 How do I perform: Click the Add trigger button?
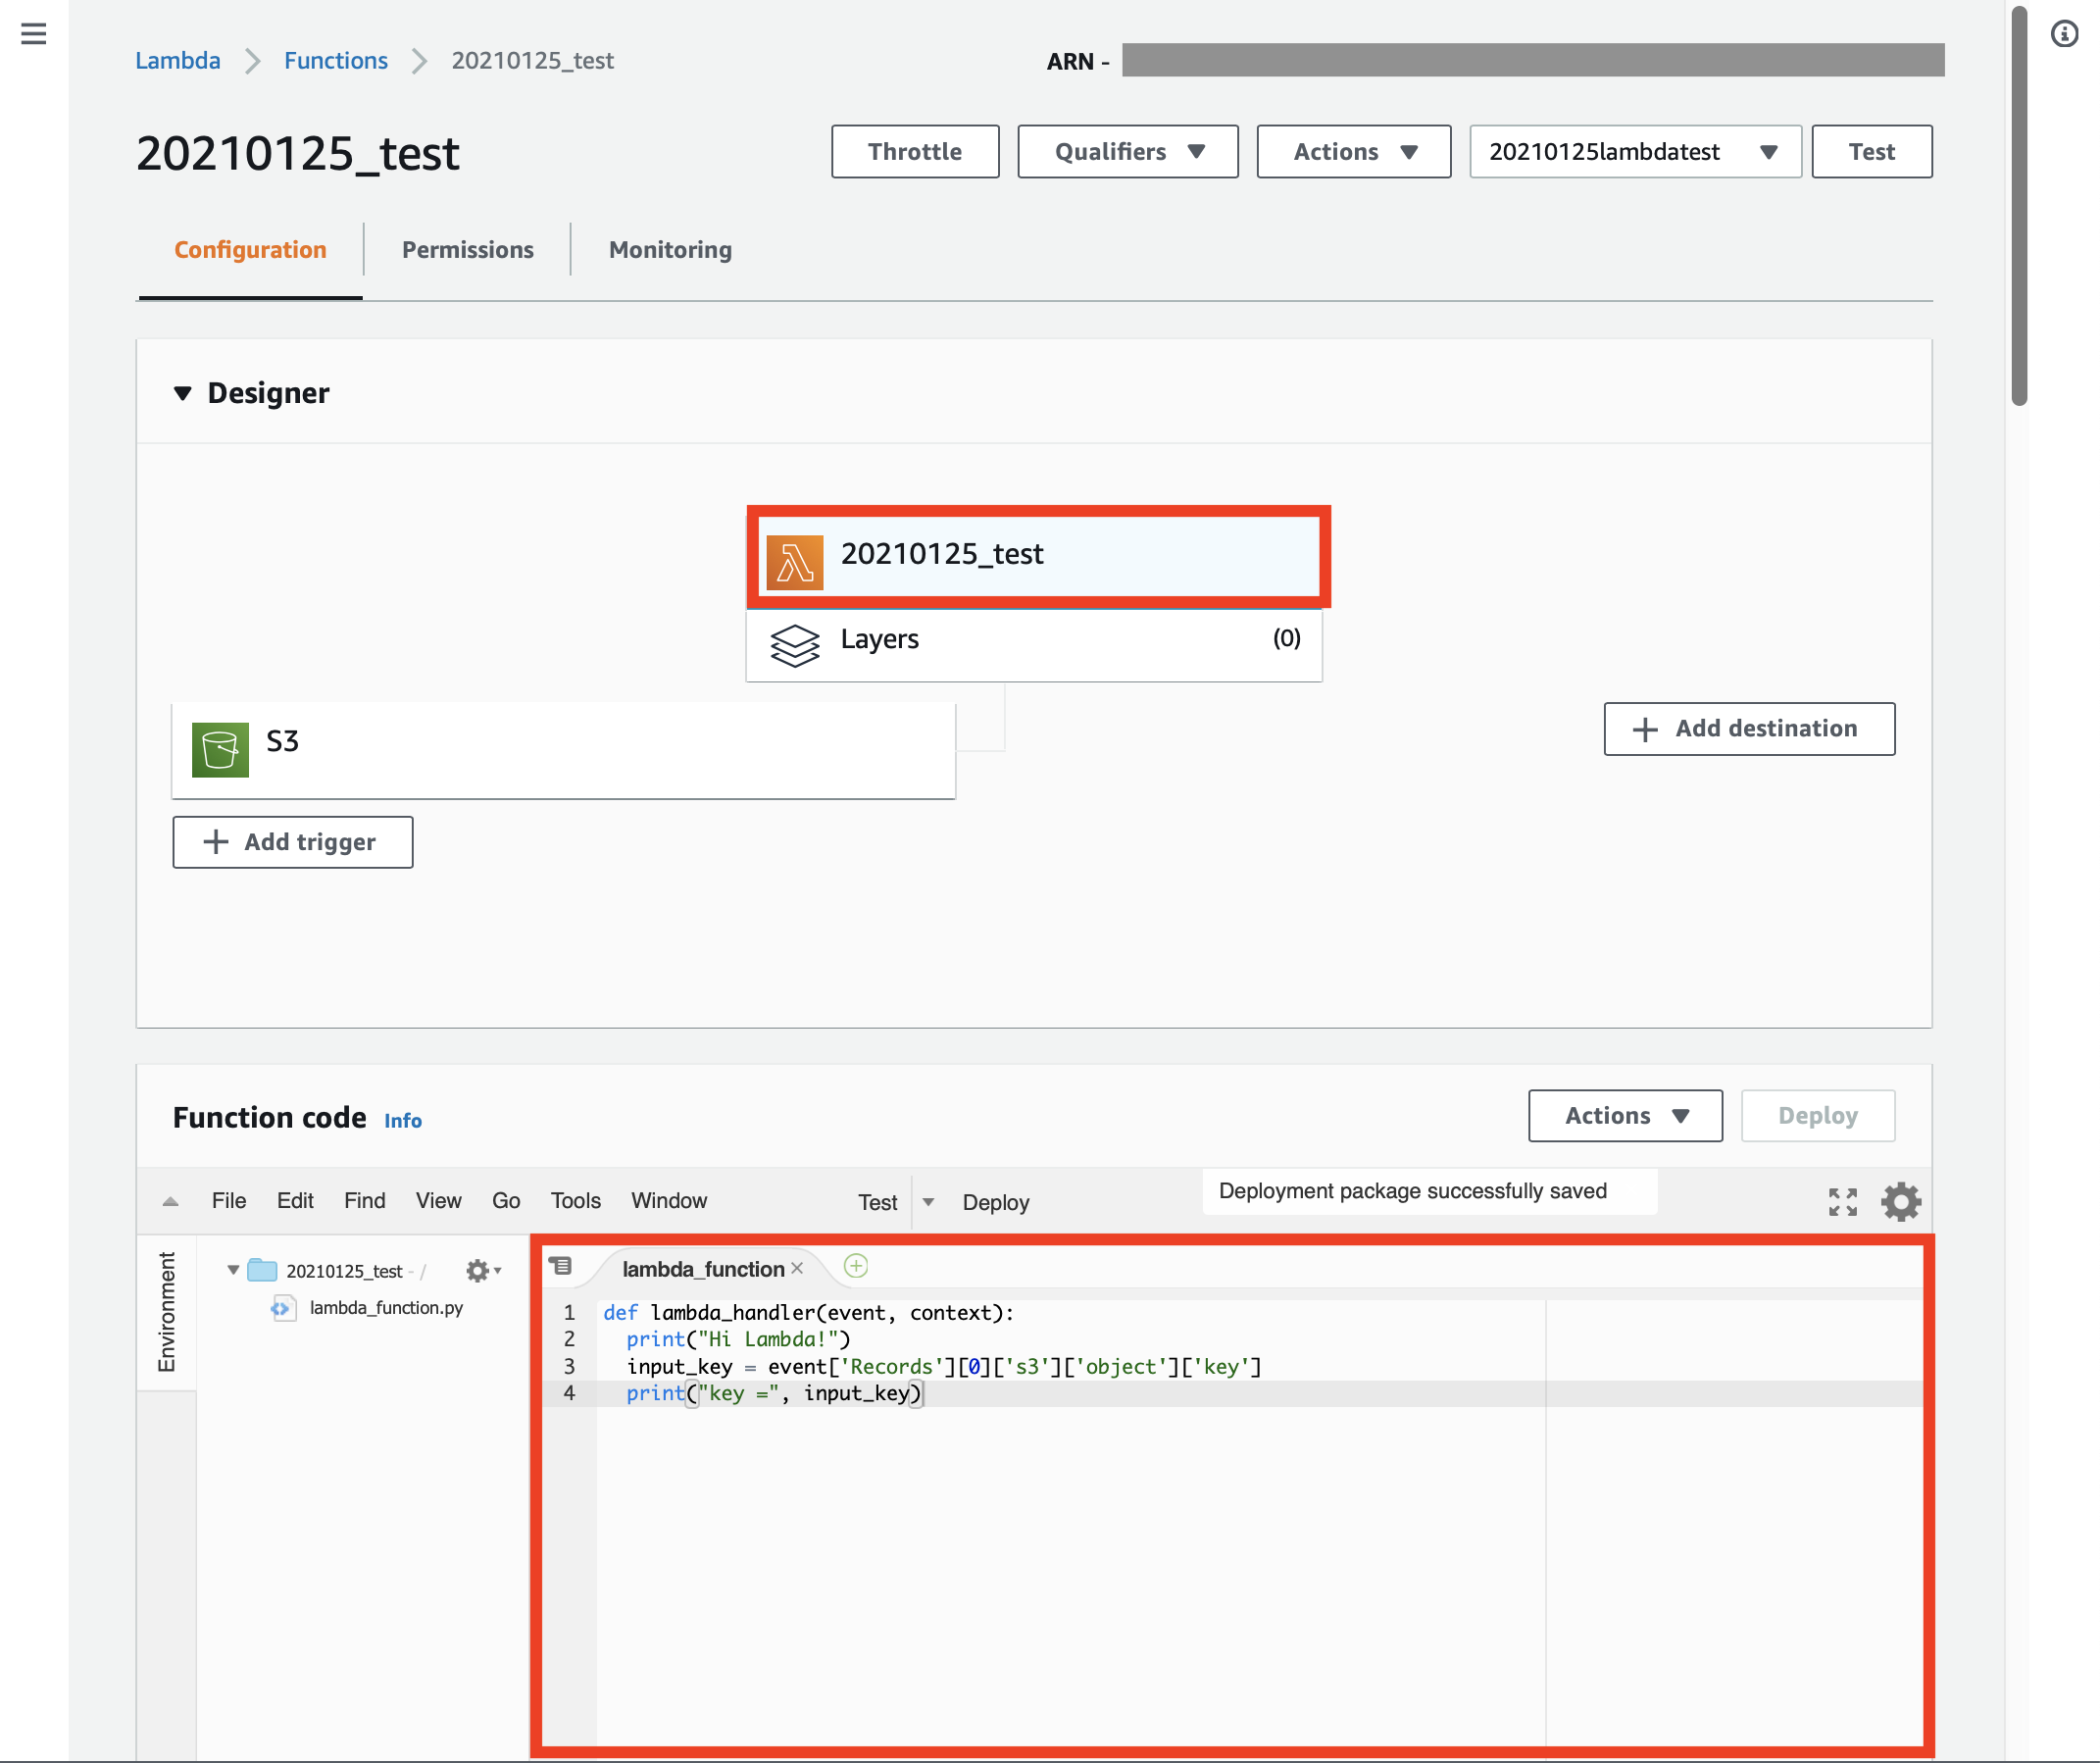292,842
